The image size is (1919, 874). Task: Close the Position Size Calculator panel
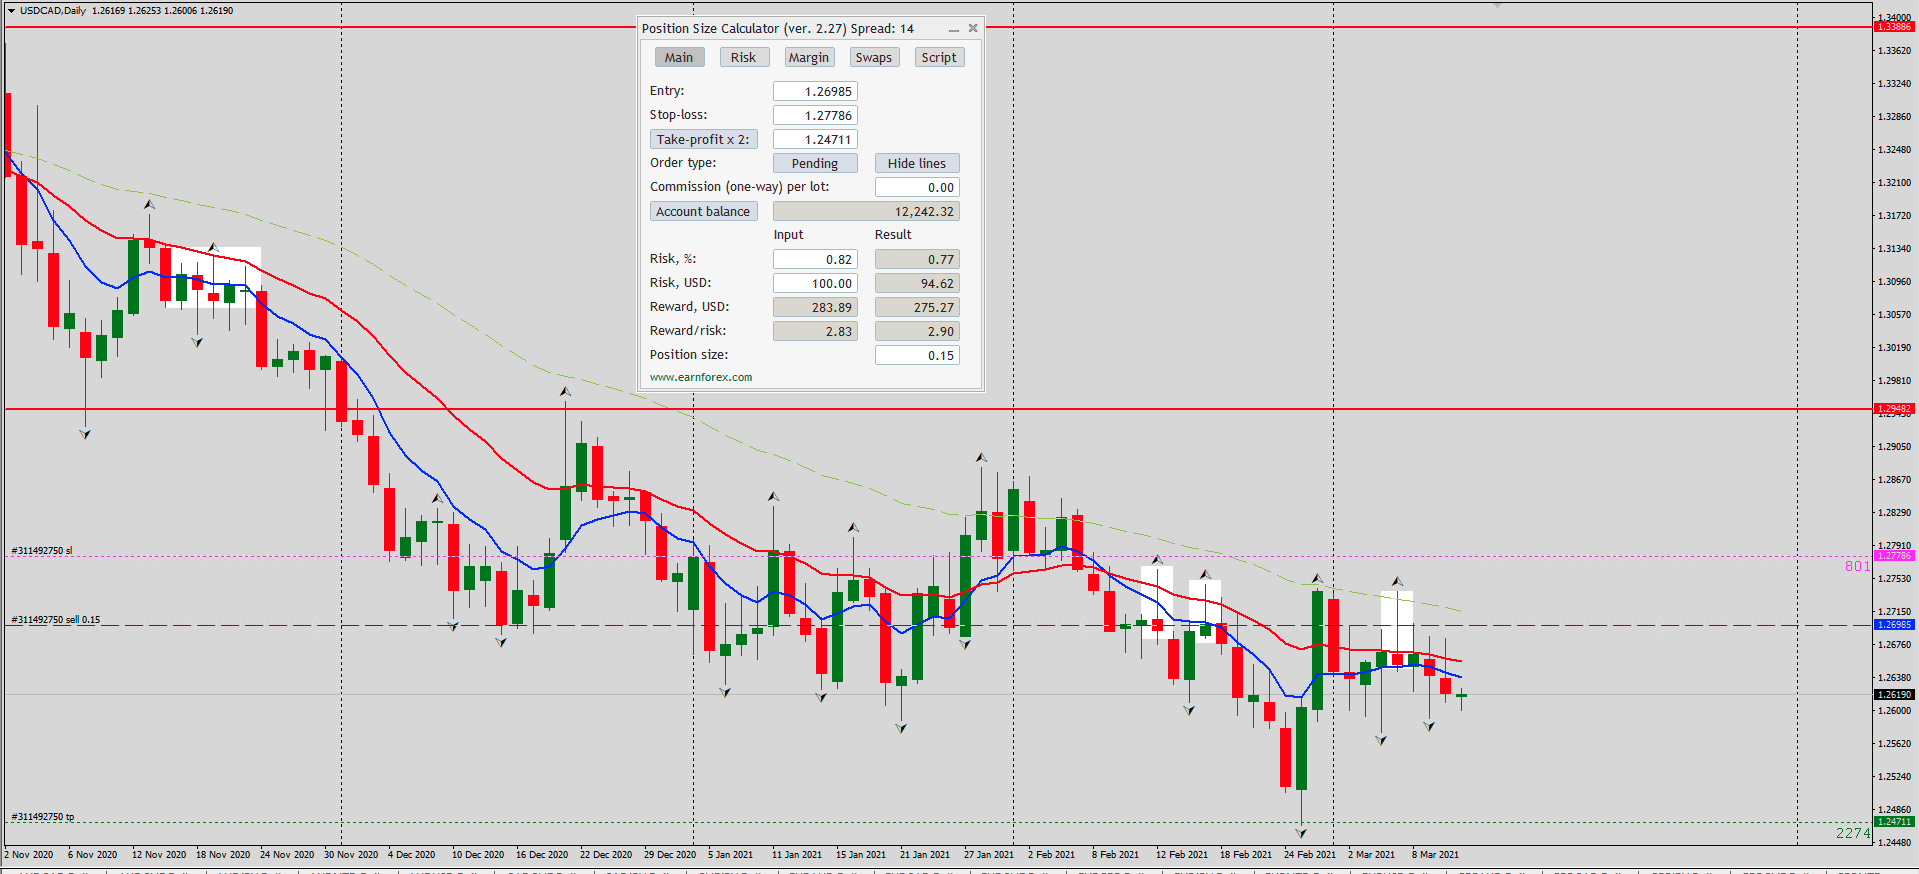(973, 28)
